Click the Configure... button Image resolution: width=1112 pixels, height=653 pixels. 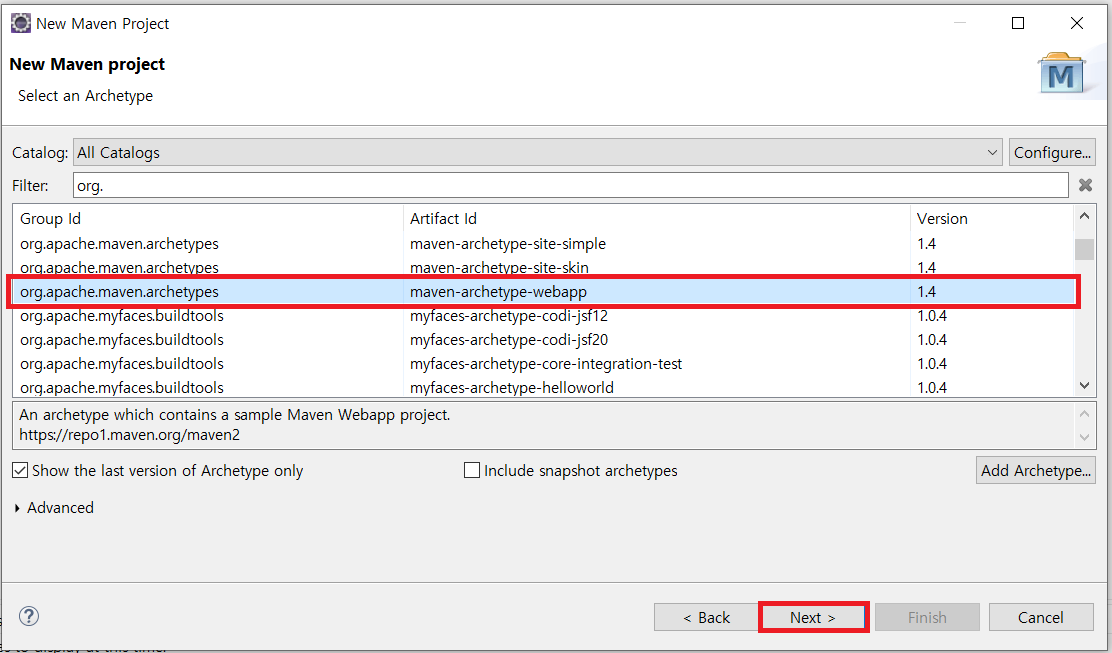(x=1052, y=152)
